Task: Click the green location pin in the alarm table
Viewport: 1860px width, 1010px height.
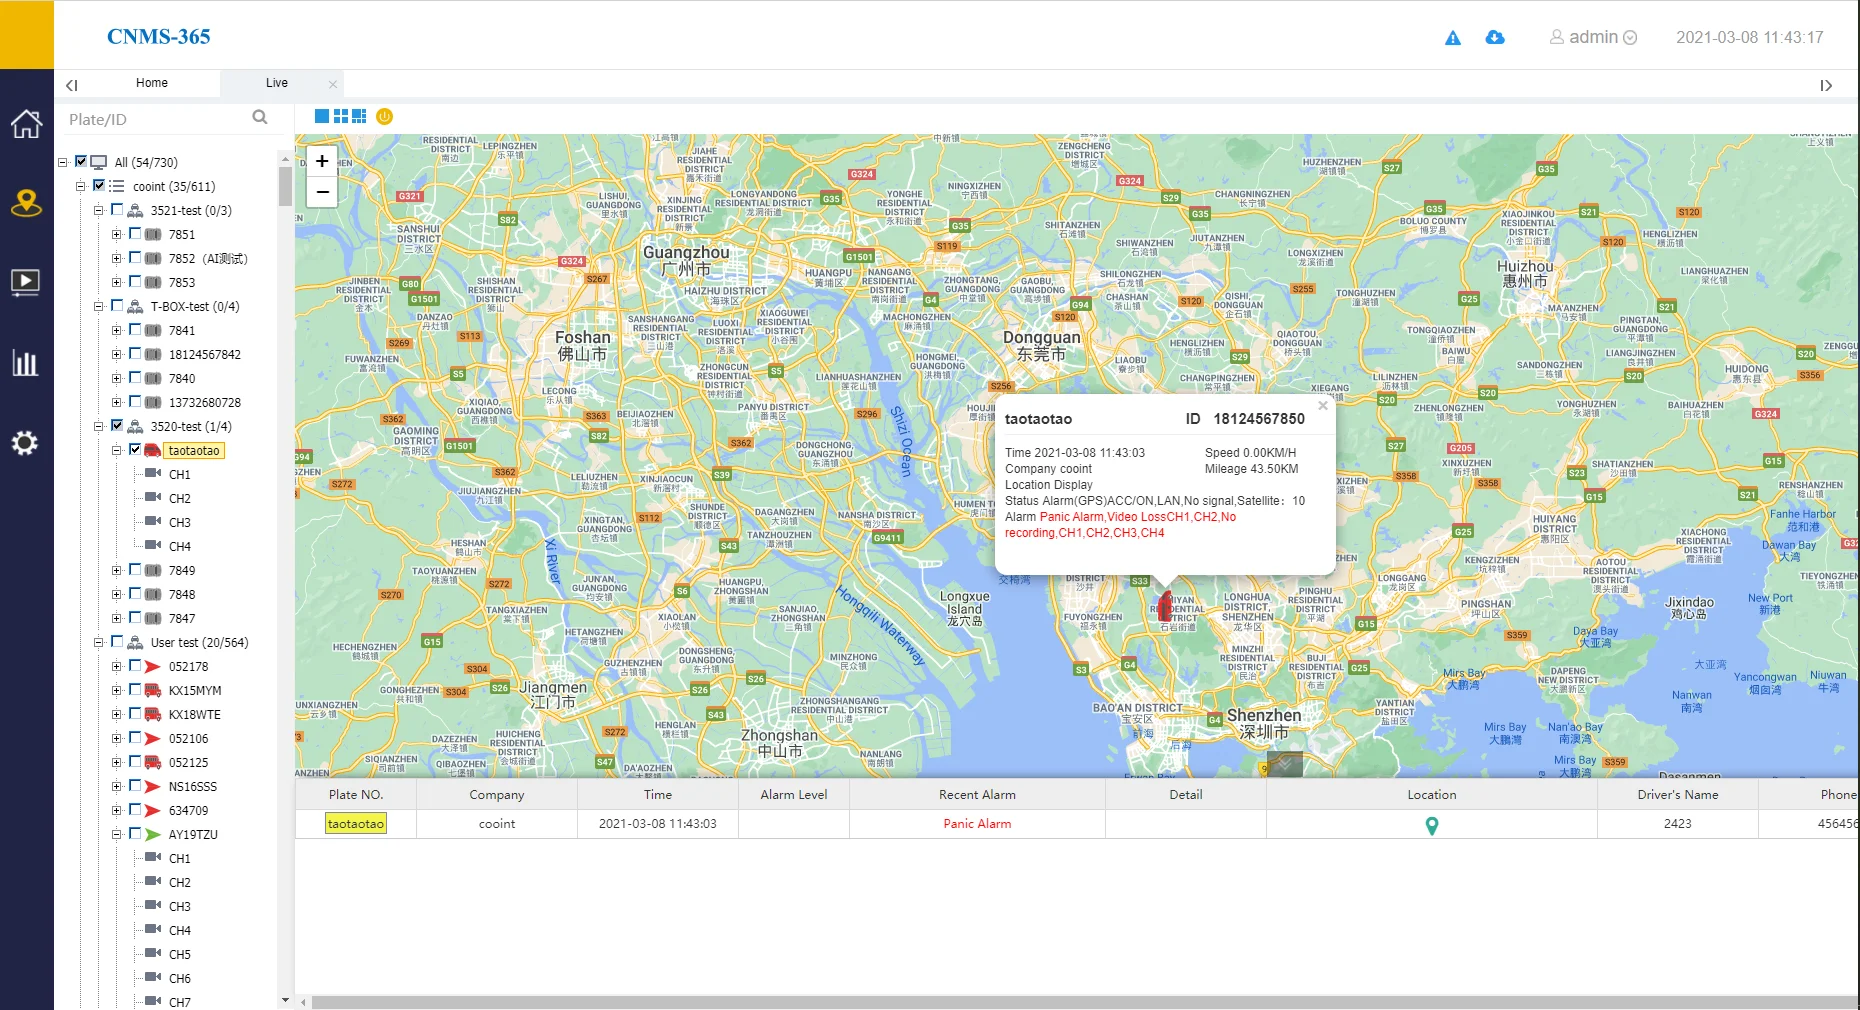Action: pos(1432,825)
